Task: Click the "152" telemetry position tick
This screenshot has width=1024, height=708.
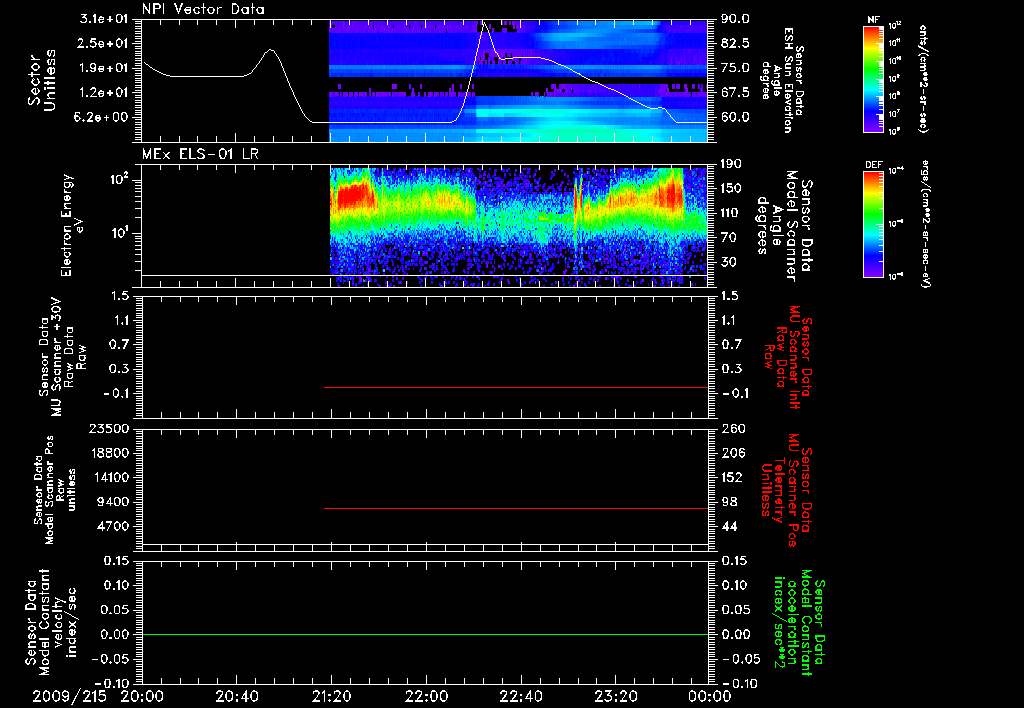Action: (x=731, y=477)
